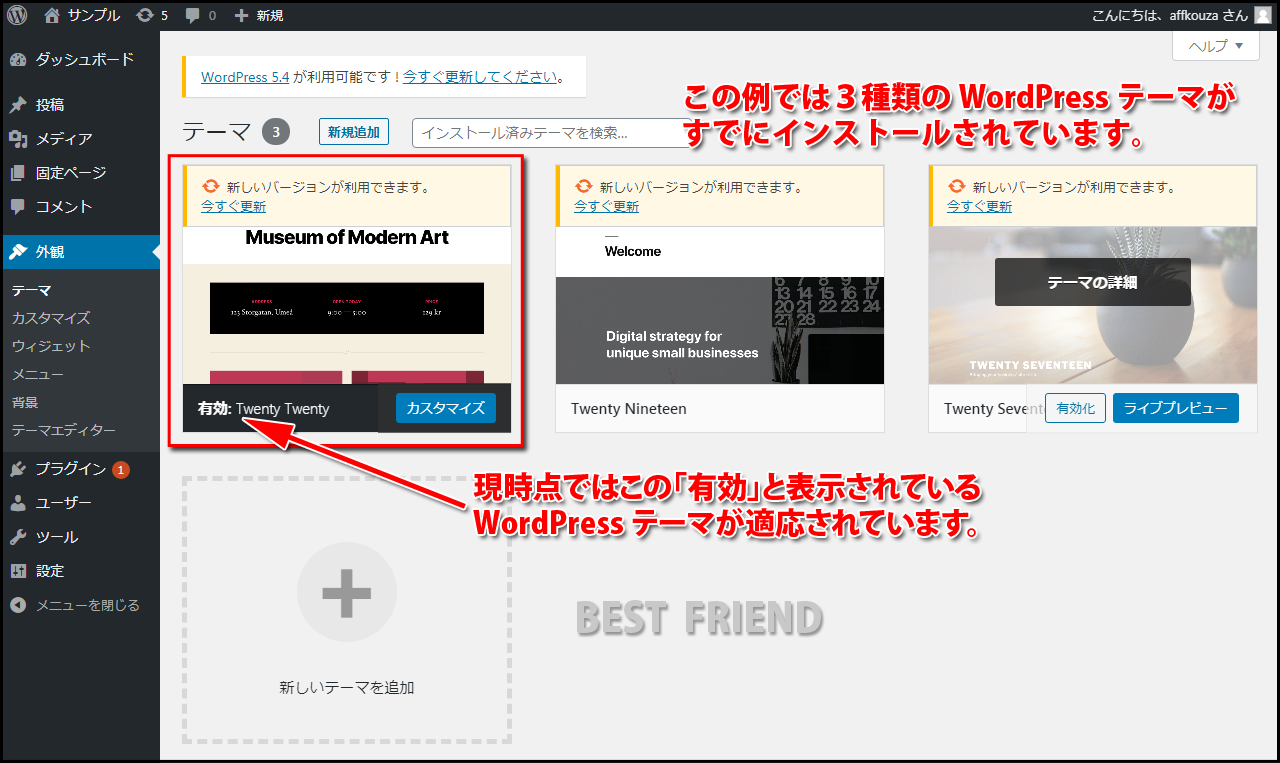Click the theme count badge 3

pyautogui.click(x=276, y=132)
